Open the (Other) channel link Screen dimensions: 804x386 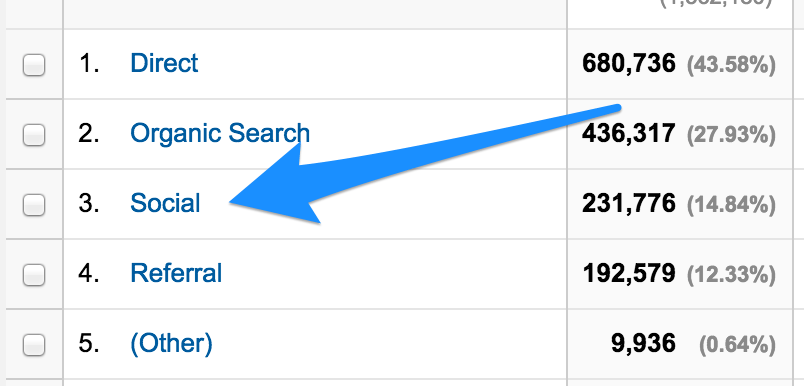pos(171,343)
